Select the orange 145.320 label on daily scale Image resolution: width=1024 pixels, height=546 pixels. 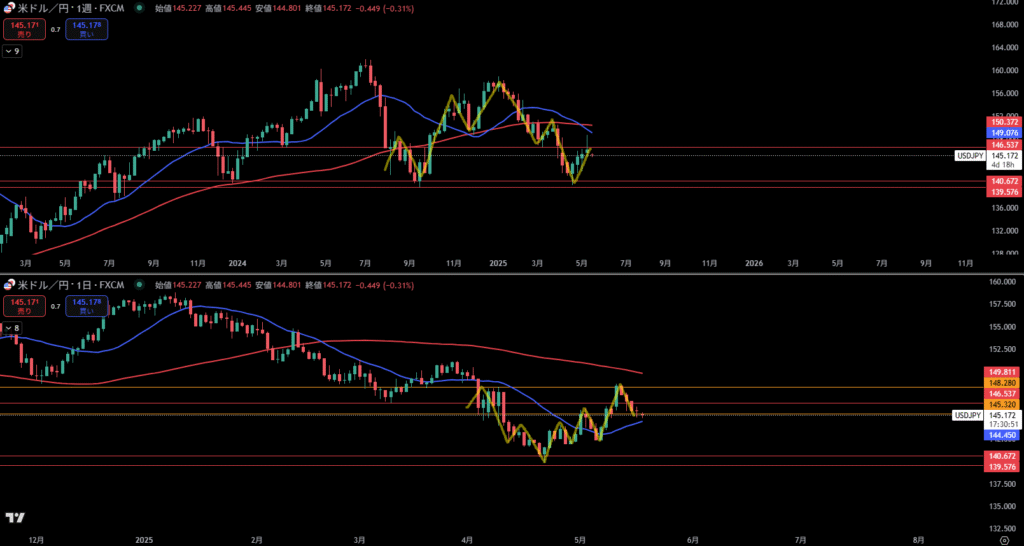coord(1000,404)
